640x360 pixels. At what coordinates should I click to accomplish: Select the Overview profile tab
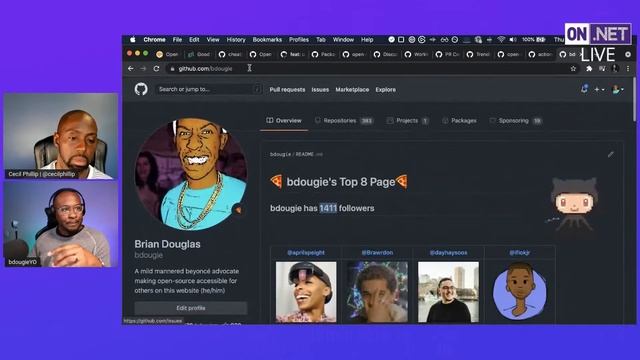tap(284, 121)
